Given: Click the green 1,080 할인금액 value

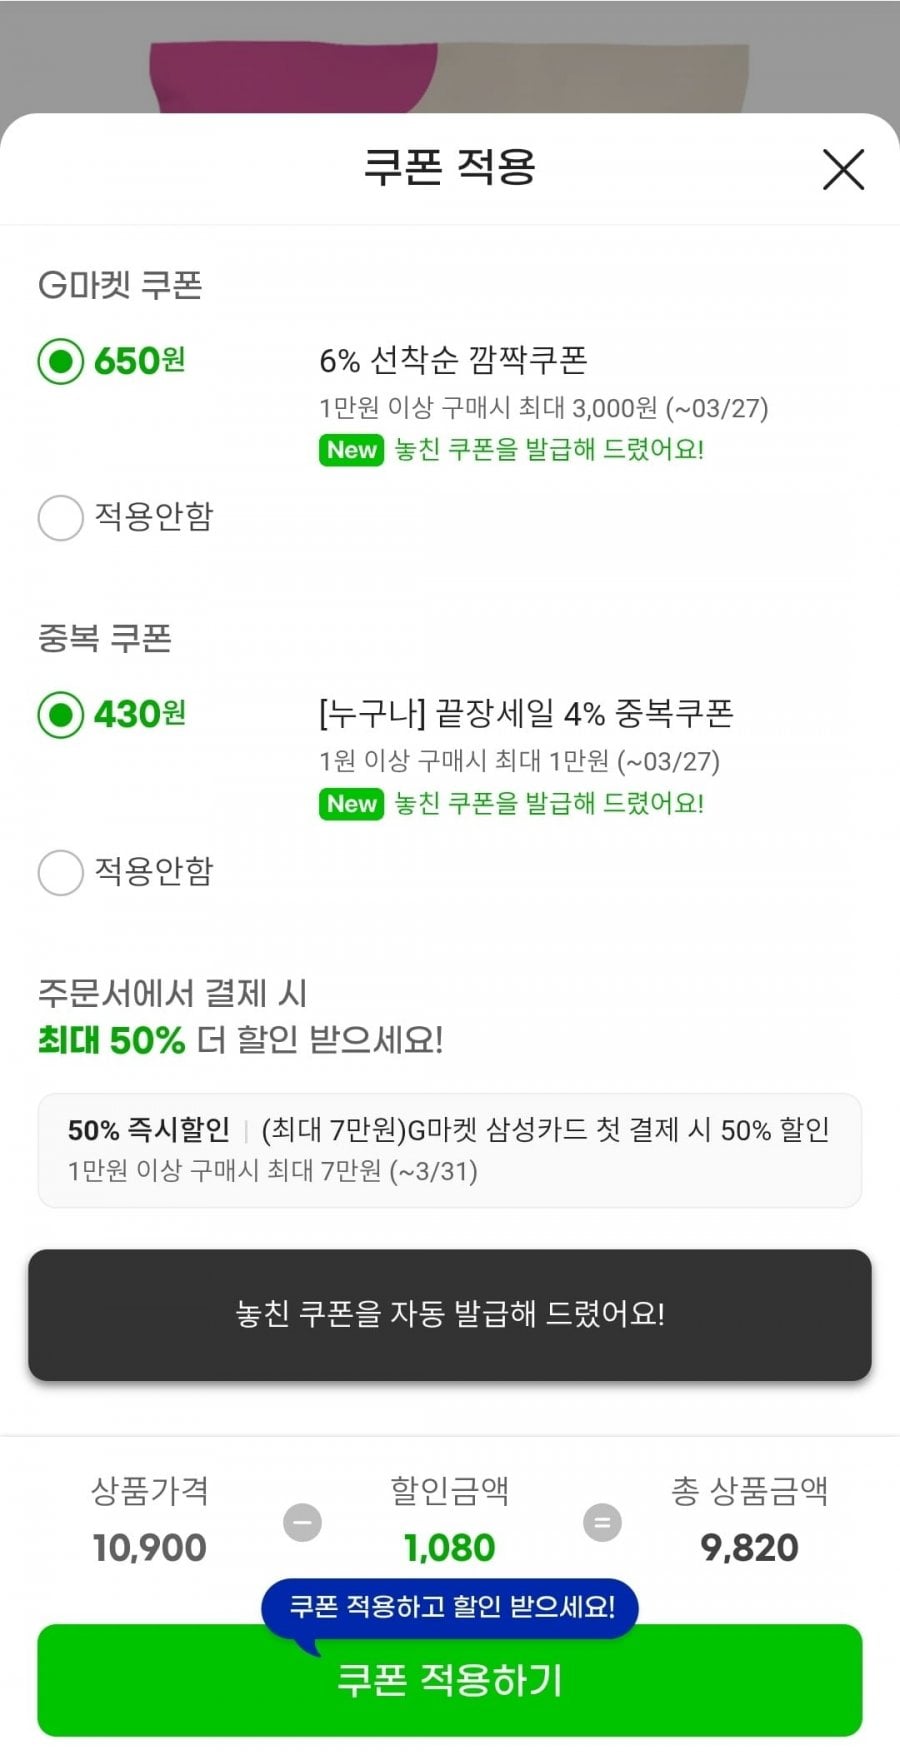Looking at the screenshot, I should coord(450,1548).
